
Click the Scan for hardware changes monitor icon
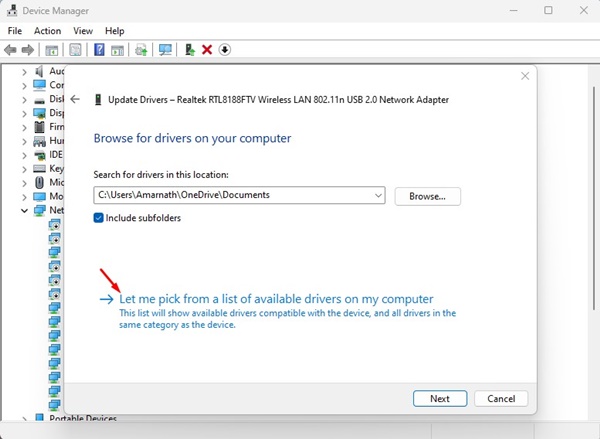click(165, 50)
